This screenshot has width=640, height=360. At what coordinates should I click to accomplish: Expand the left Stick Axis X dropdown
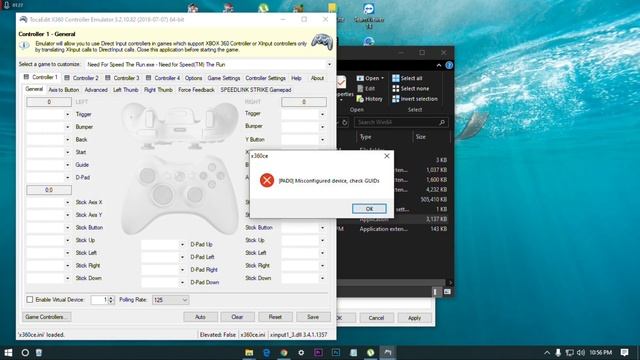[x=67, y=202]
